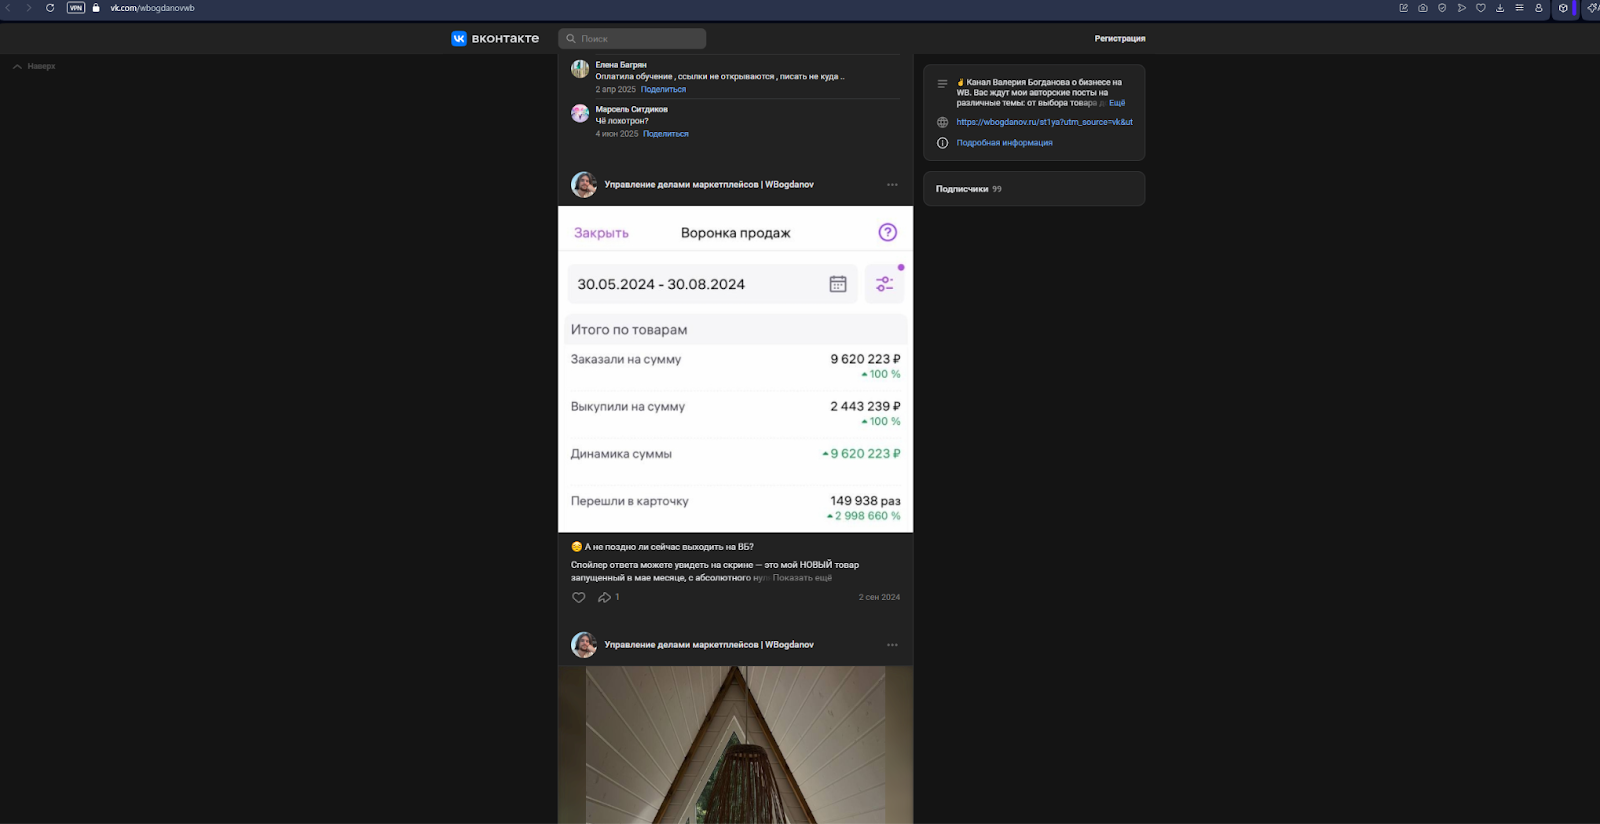Image resolution: width=1600 pixels, height=824 pixels.
Task: Open the three-dot menu of the photo post
Action: click(892, 645)
